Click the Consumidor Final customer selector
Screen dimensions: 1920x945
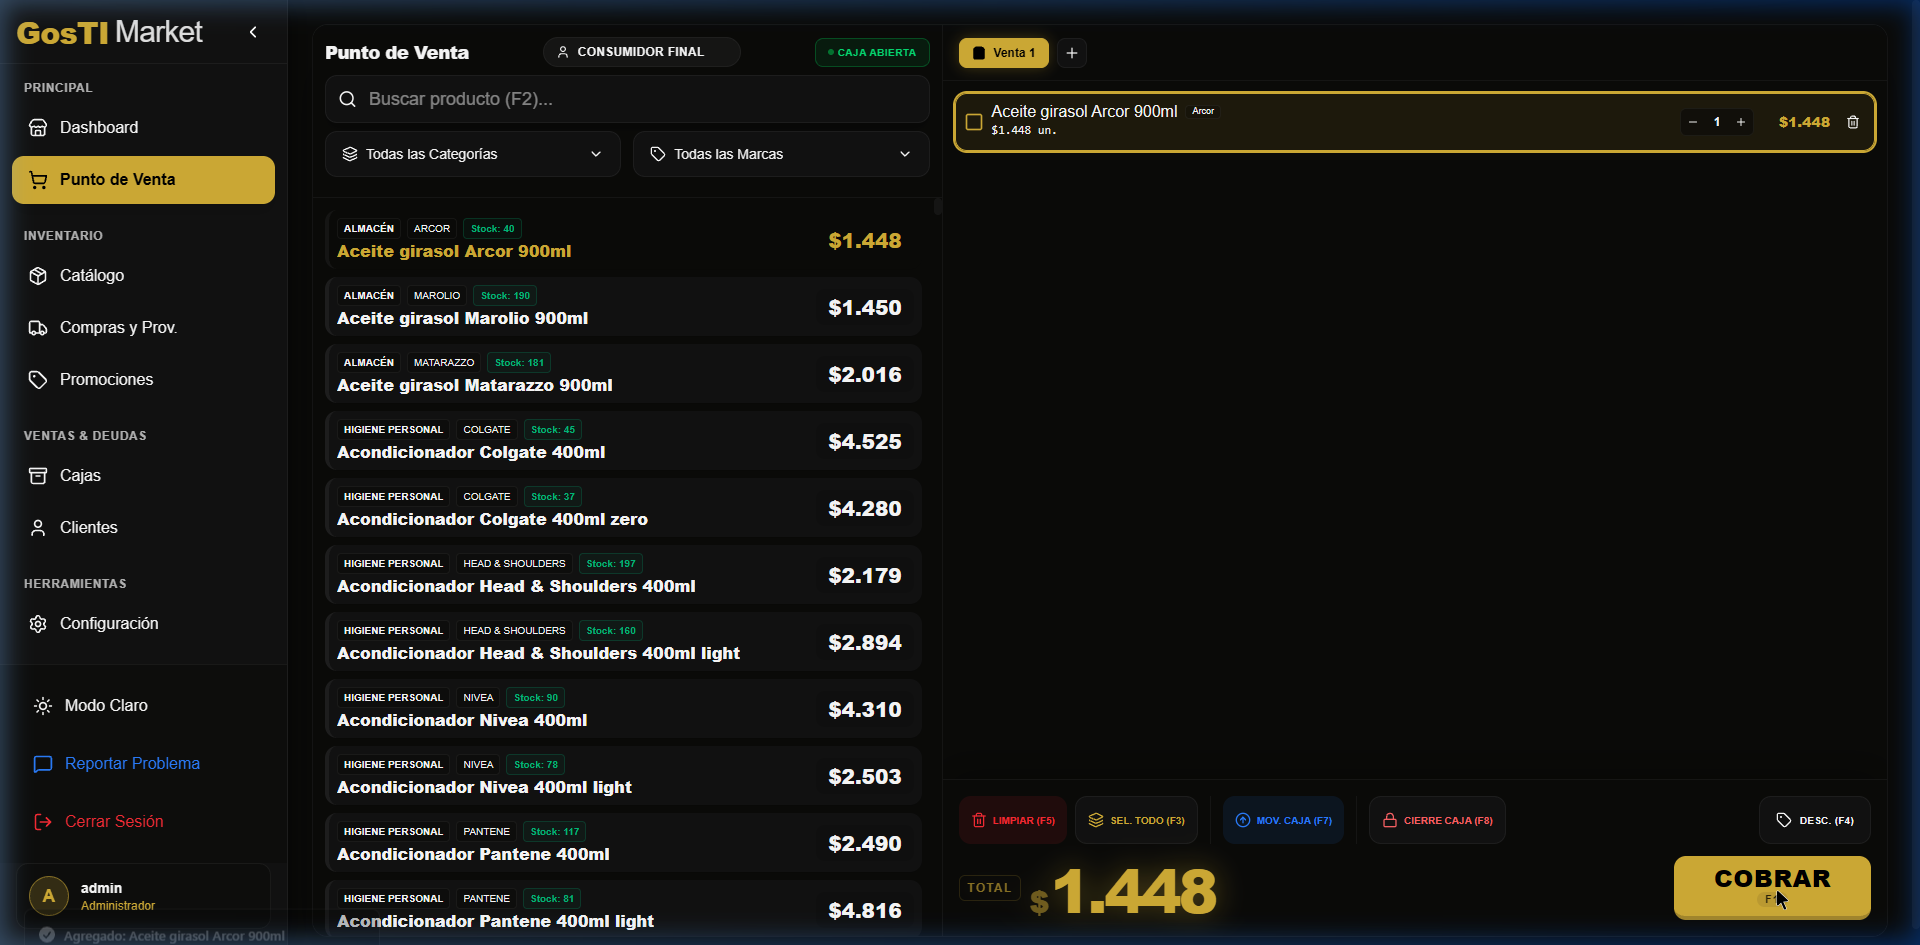coord(641,52)
